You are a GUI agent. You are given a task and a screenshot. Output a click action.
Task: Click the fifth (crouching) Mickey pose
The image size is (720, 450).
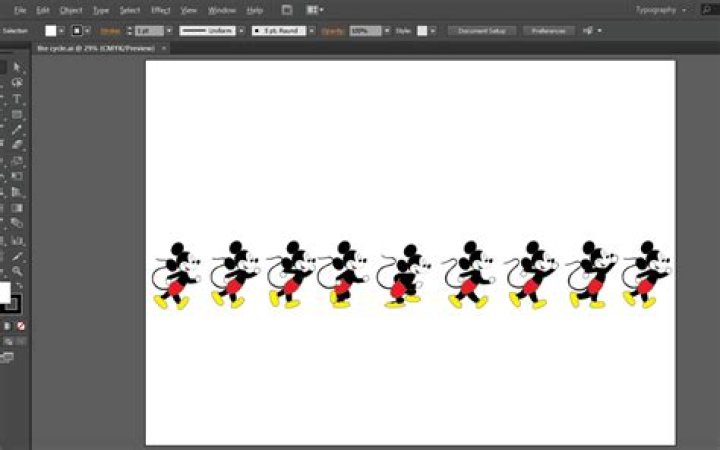404,276
